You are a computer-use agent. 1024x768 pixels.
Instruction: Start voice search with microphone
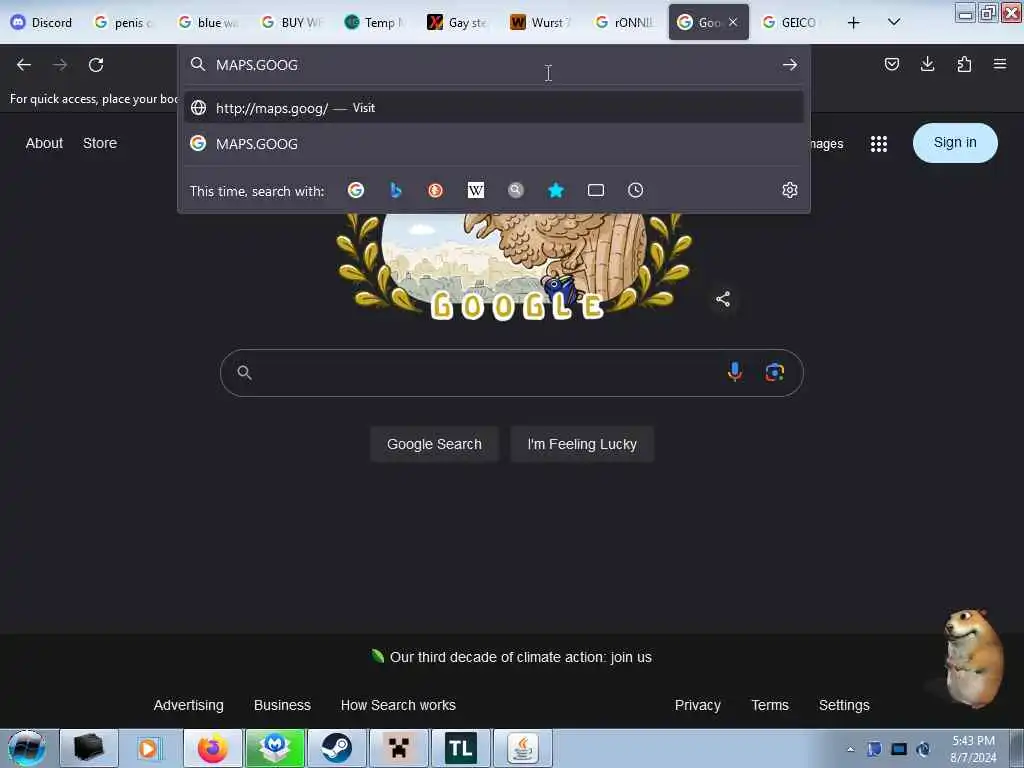735,372
